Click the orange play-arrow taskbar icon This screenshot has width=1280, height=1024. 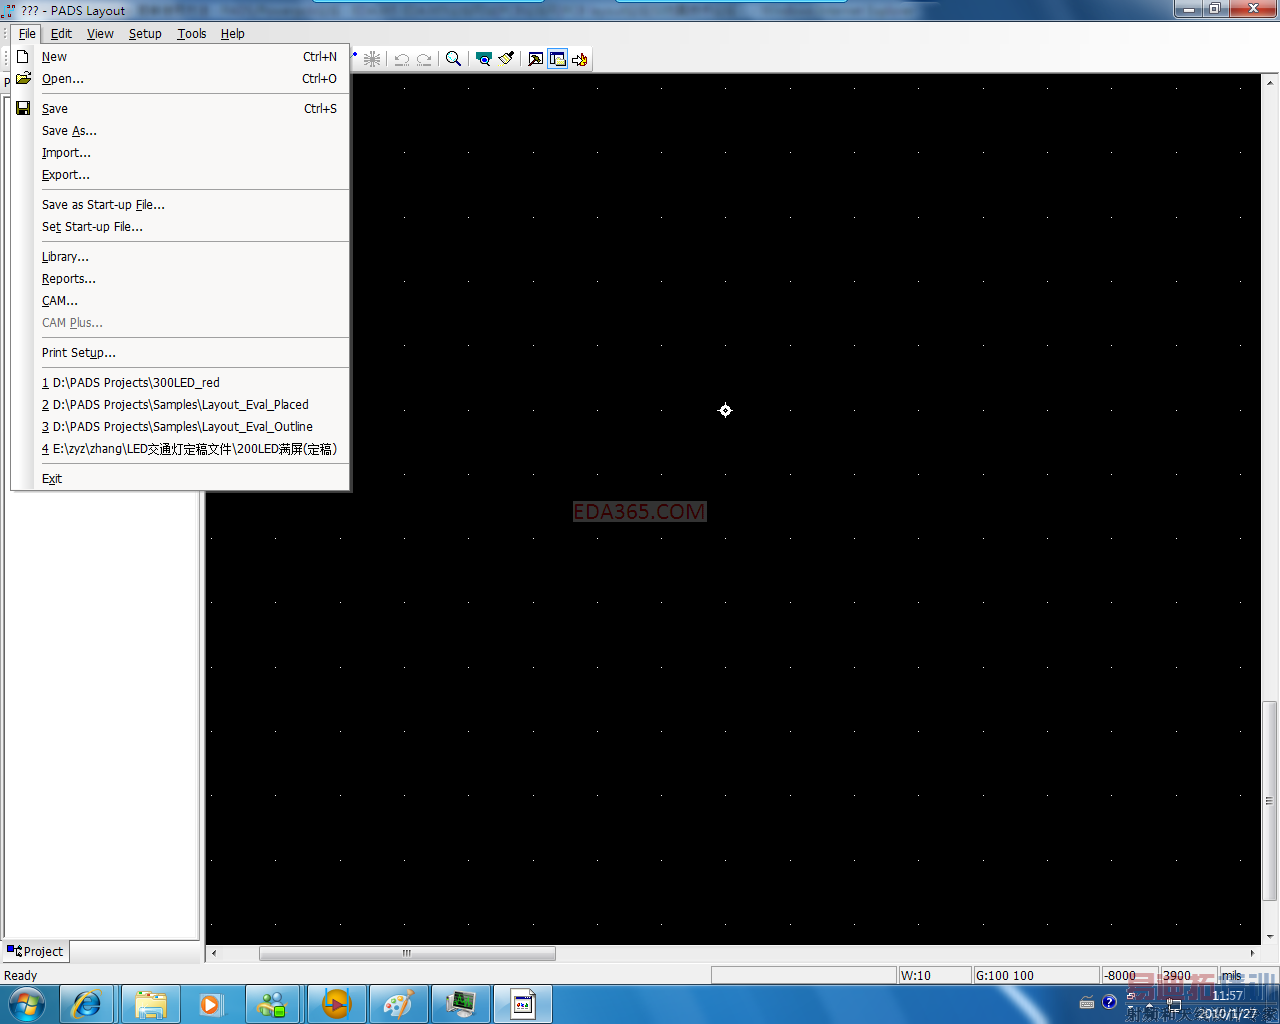336,1004
